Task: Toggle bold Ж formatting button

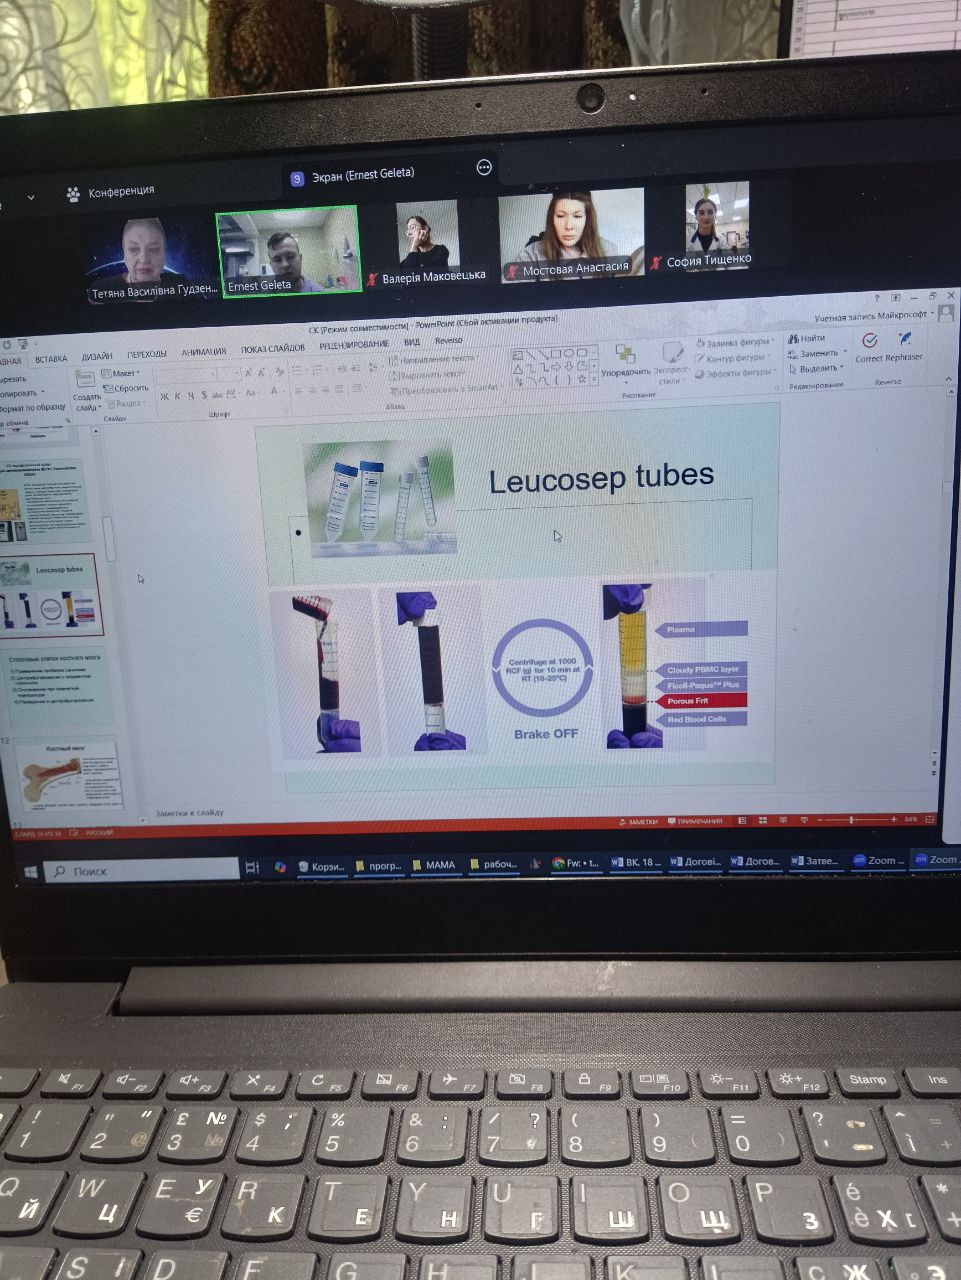Action: click(x=164, y=396)
